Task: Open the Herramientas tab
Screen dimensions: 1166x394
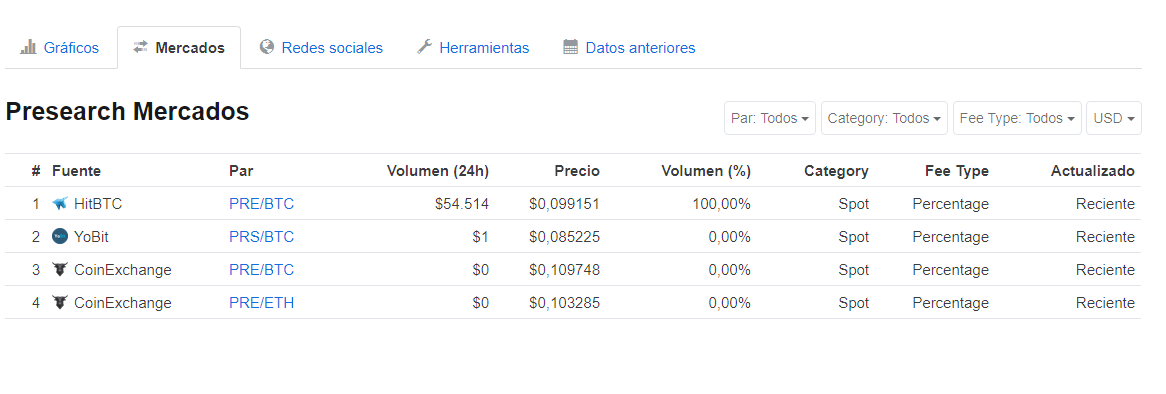Action: tap(473, 48)
